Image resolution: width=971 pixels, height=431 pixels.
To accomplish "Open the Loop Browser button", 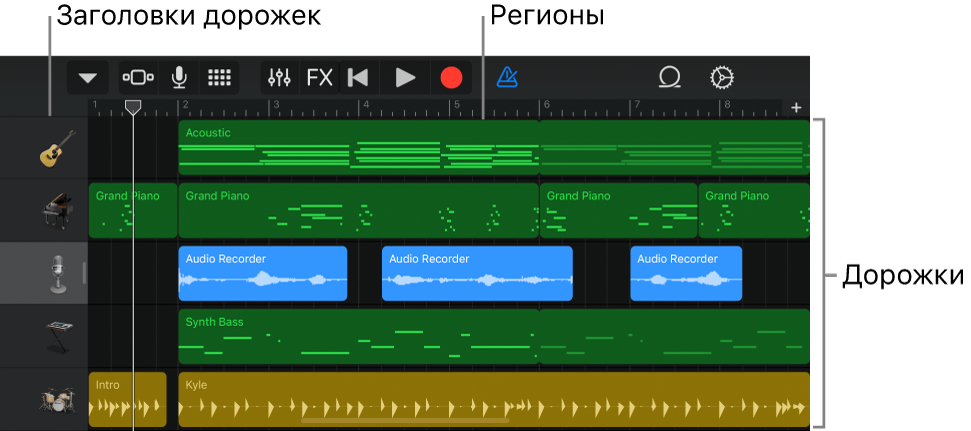I will pos(669,78).
